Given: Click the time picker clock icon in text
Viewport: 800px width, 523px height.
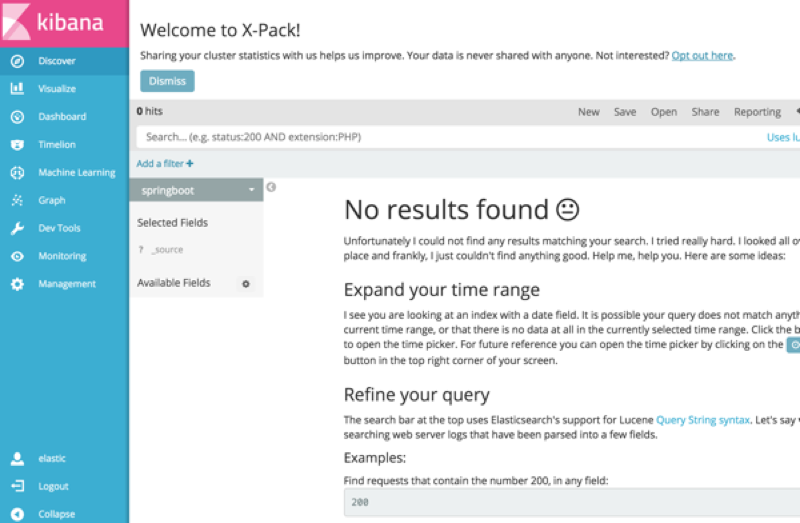Looking at the screenshot, I should point(793,345).
